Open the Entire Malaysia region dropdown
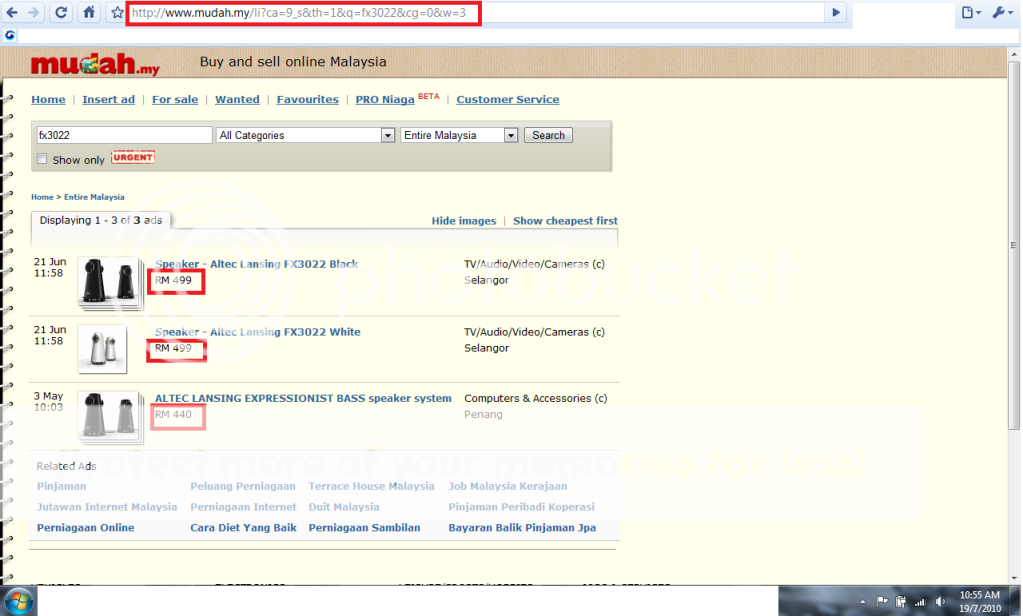This screenshot has height=616, width=1023. click(x=459, y=135)
